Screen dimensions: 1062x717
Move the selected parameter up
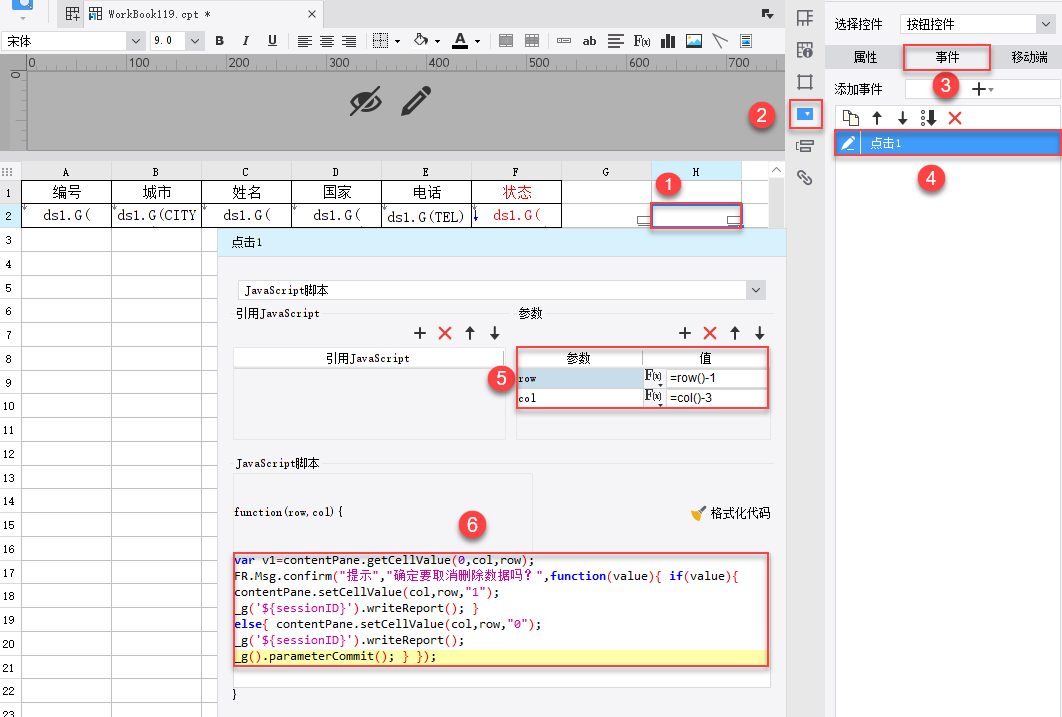click(x=735, y=333)
